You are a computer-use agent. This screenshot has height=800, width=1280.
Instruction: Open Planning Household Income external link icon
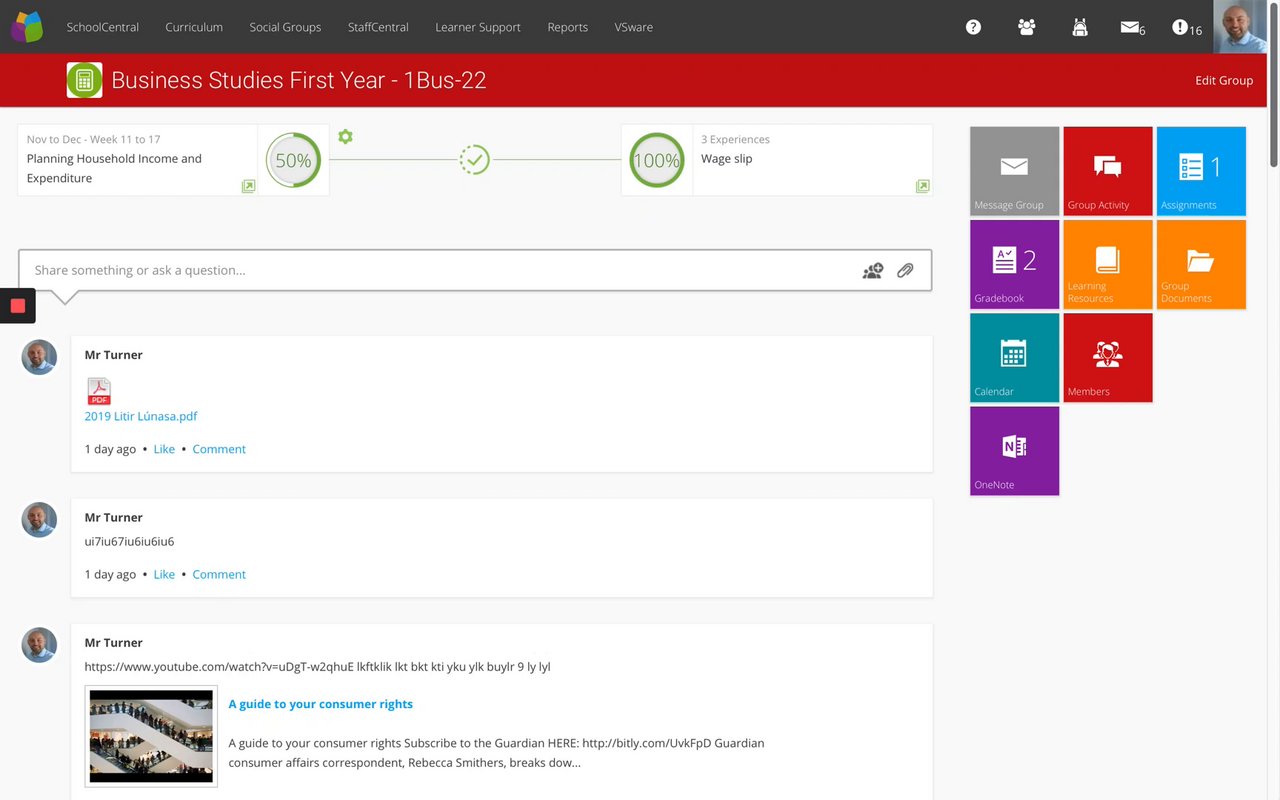(x=248, y=186)
